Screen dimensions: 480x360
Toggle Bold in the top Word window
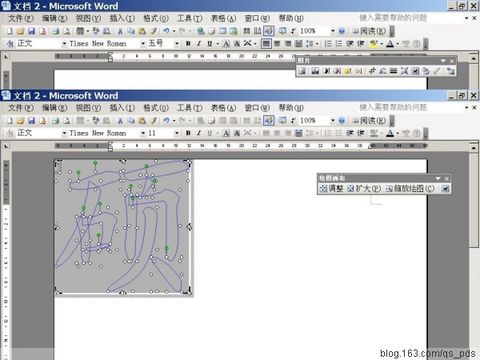click(x=188, y=43)
